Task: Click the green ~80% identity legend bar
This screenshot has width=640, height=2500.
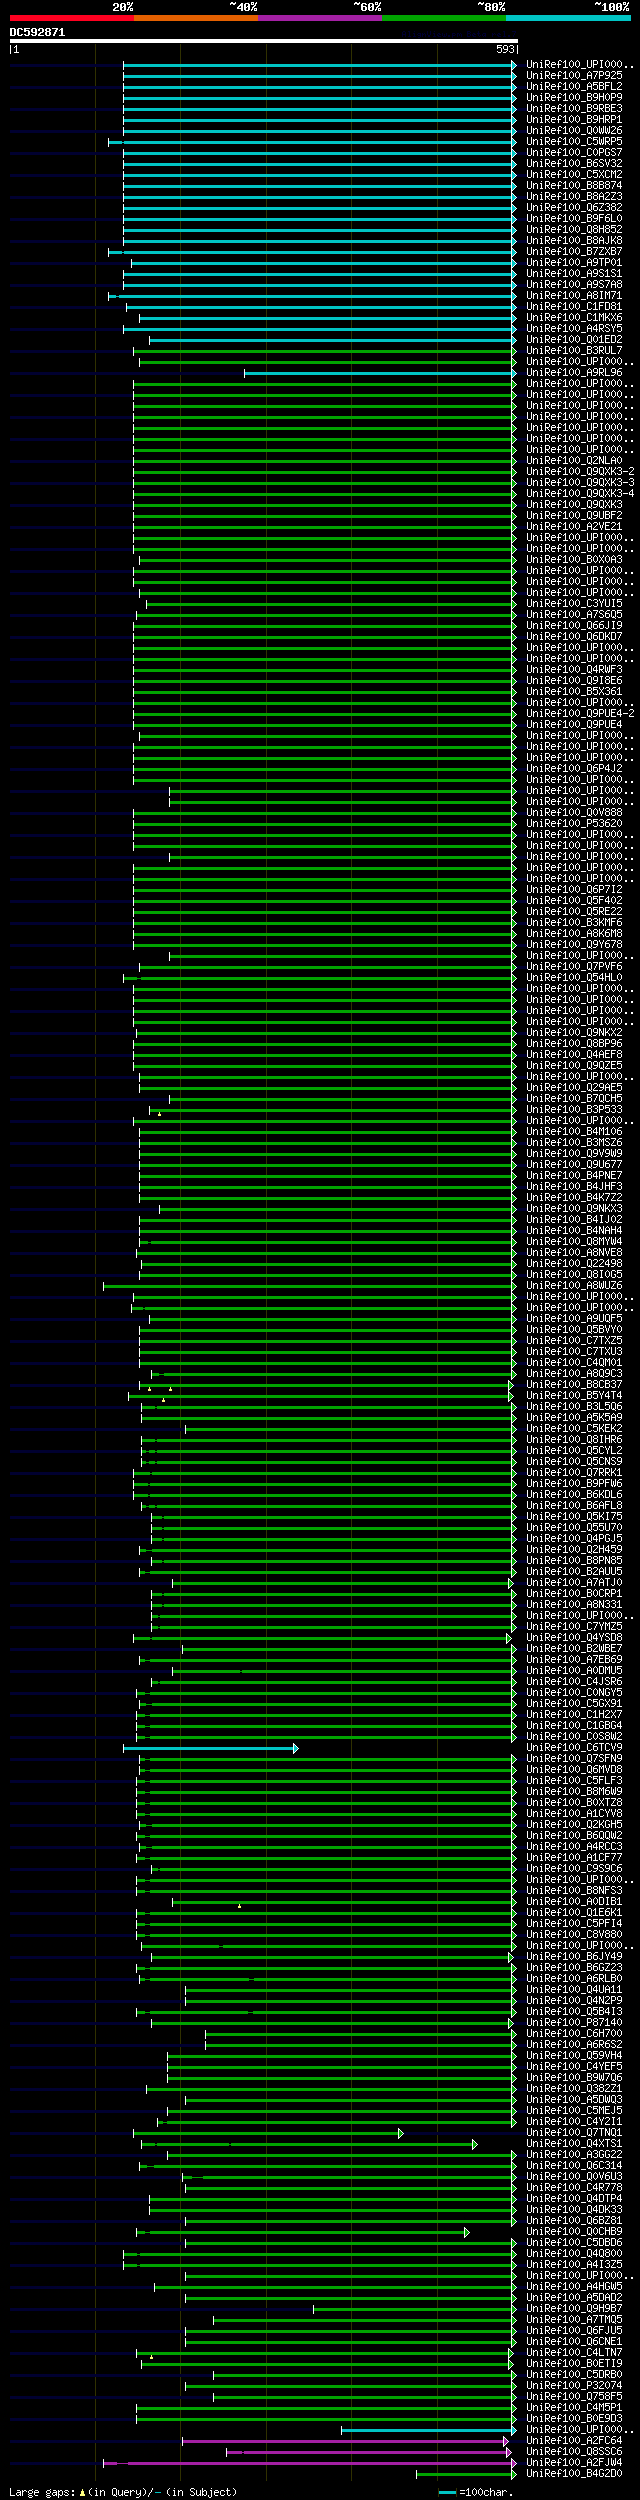Action: [444, 18]
